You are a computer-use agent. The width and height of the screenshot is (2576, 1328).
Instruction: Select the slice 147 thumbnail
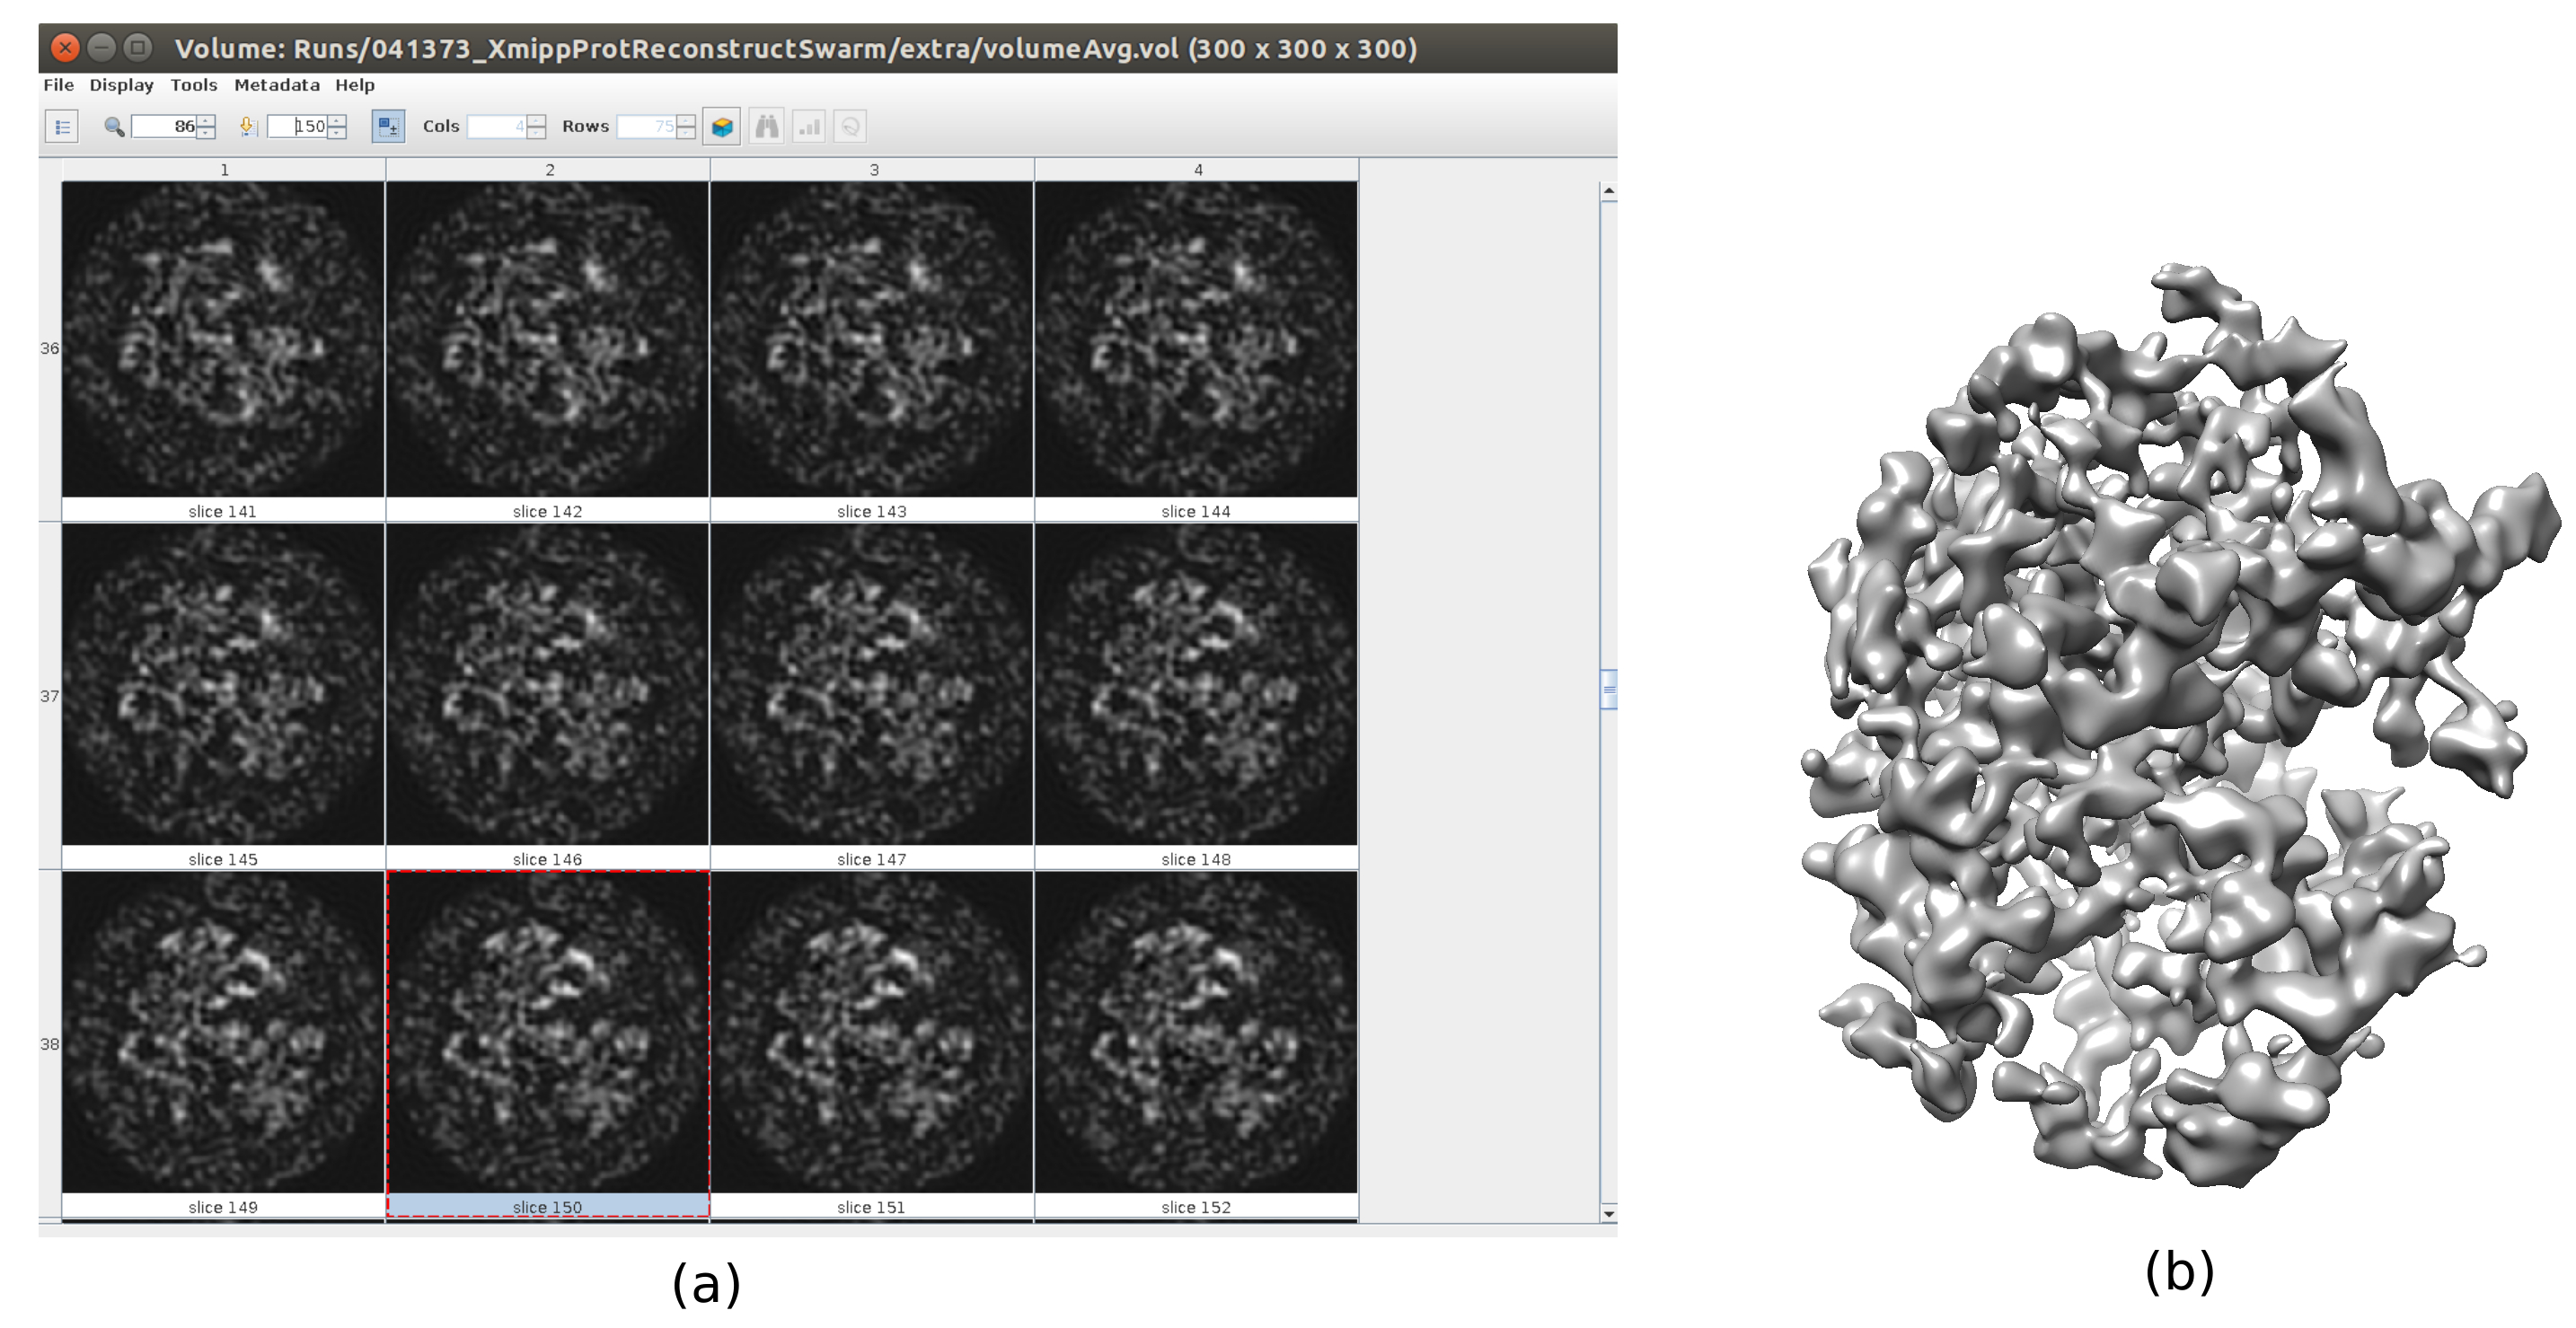point(871,685)
